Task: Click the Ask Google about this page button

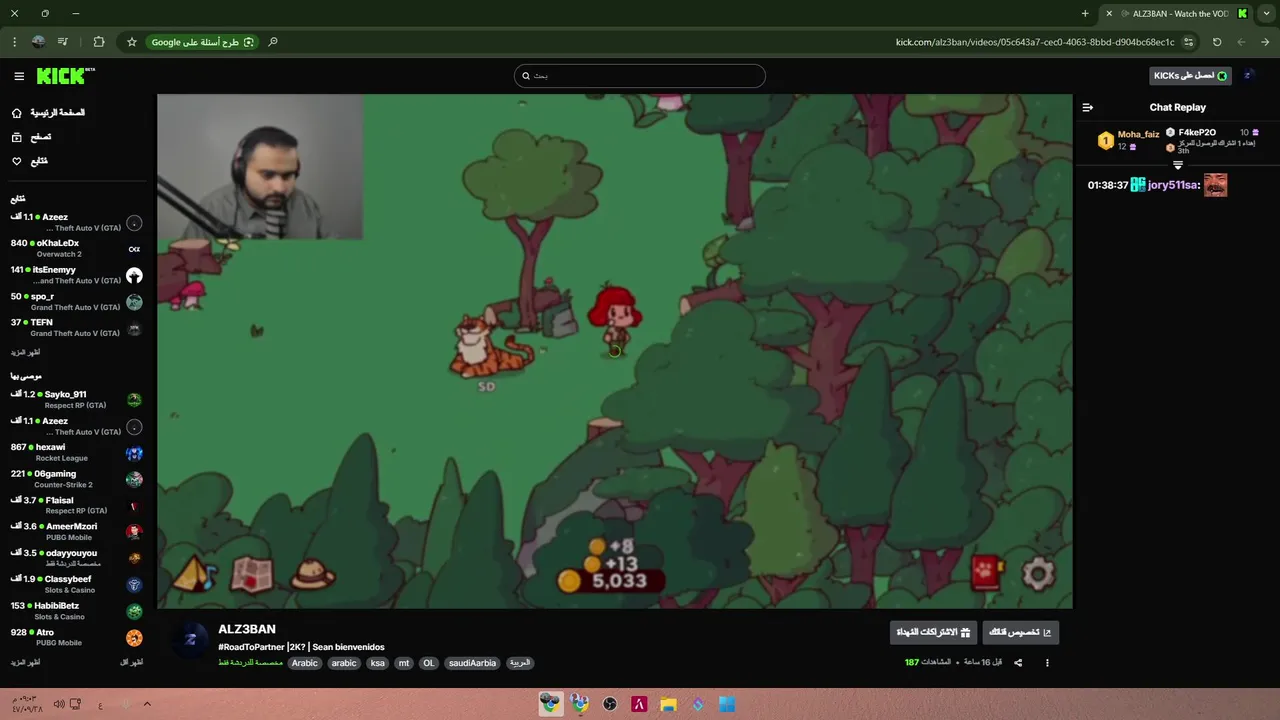Action: 202,42
